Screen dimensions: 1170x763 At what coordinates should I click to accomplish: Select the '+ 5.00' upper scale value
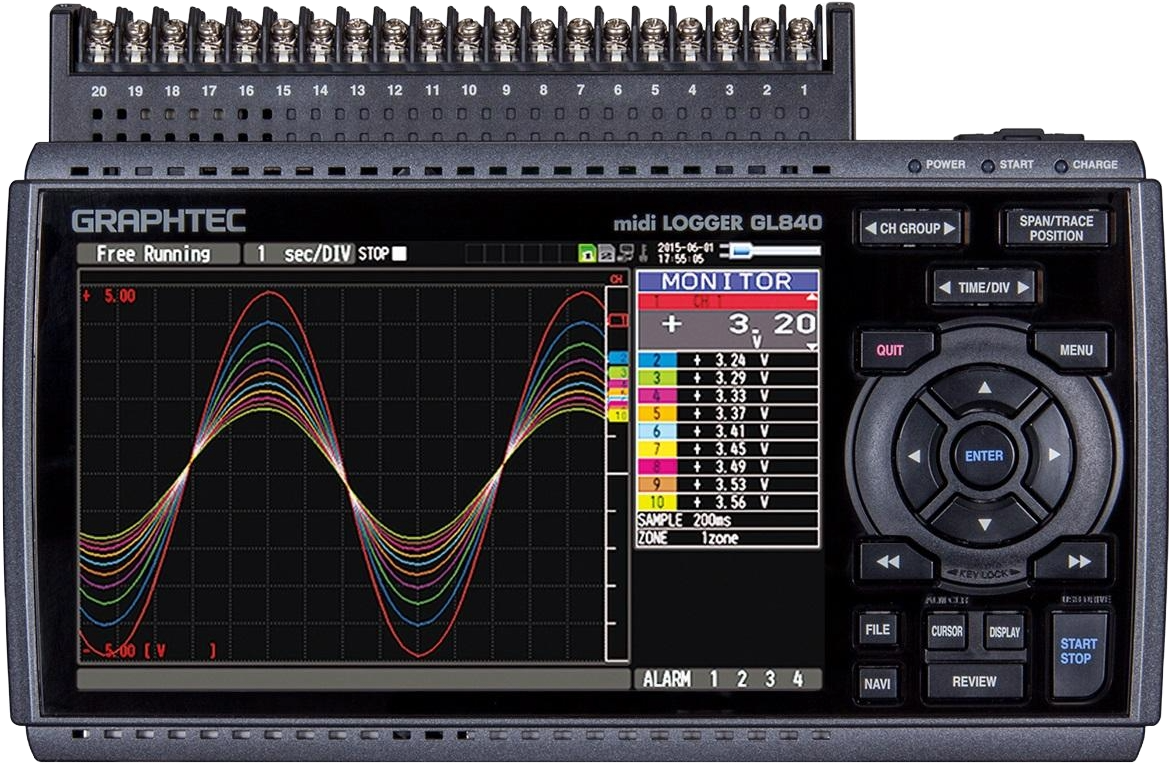coord(110,296)
